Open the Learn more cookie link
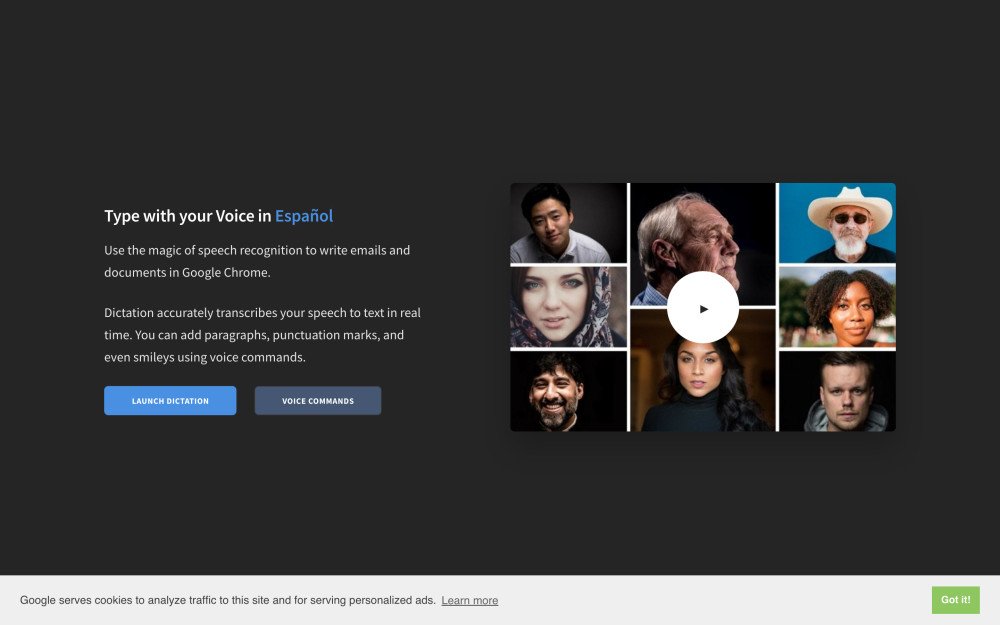The image size is (1000, 625). pos(469,600)
